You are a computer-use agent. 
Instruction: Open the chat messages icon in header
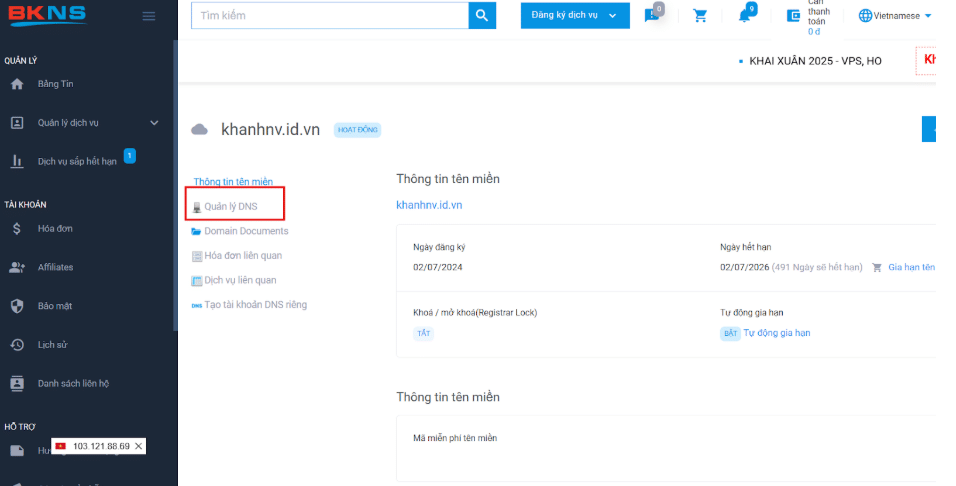(651, 16)
